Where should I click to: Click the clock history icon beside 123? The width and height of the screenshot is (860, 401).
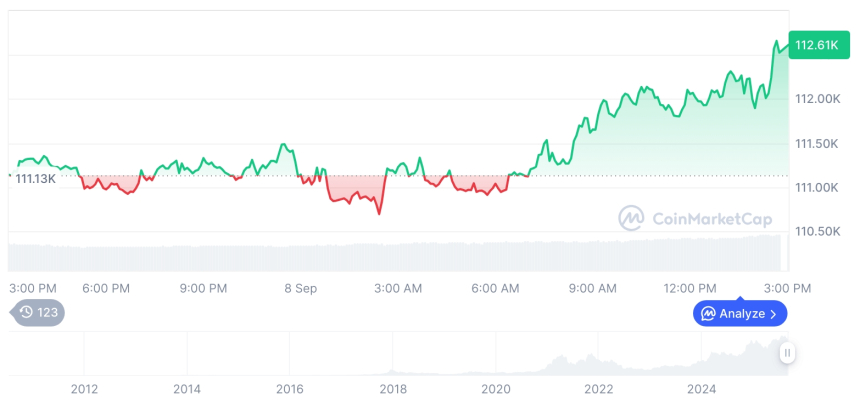point(27,312)
